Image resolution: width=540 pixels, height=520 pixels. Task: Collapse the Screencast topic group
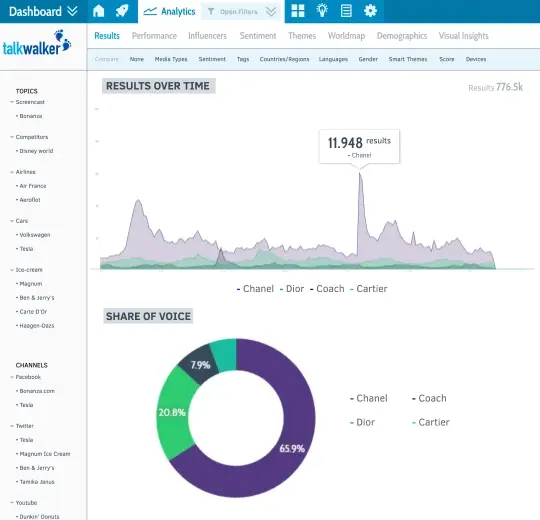(x=12, y=102)
